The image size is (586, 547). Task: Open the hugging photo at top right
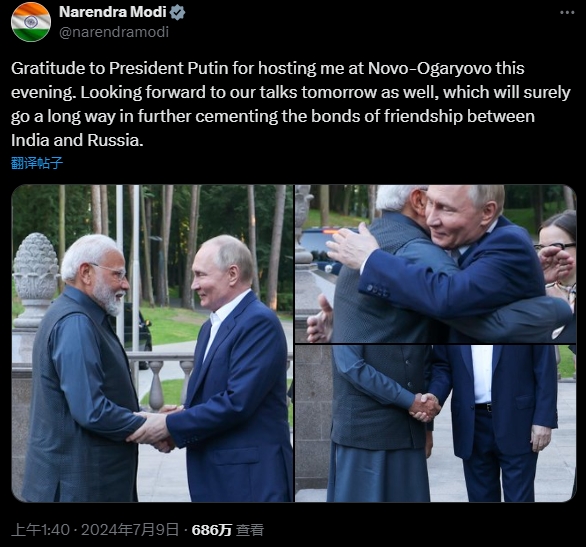coord(435,264)
